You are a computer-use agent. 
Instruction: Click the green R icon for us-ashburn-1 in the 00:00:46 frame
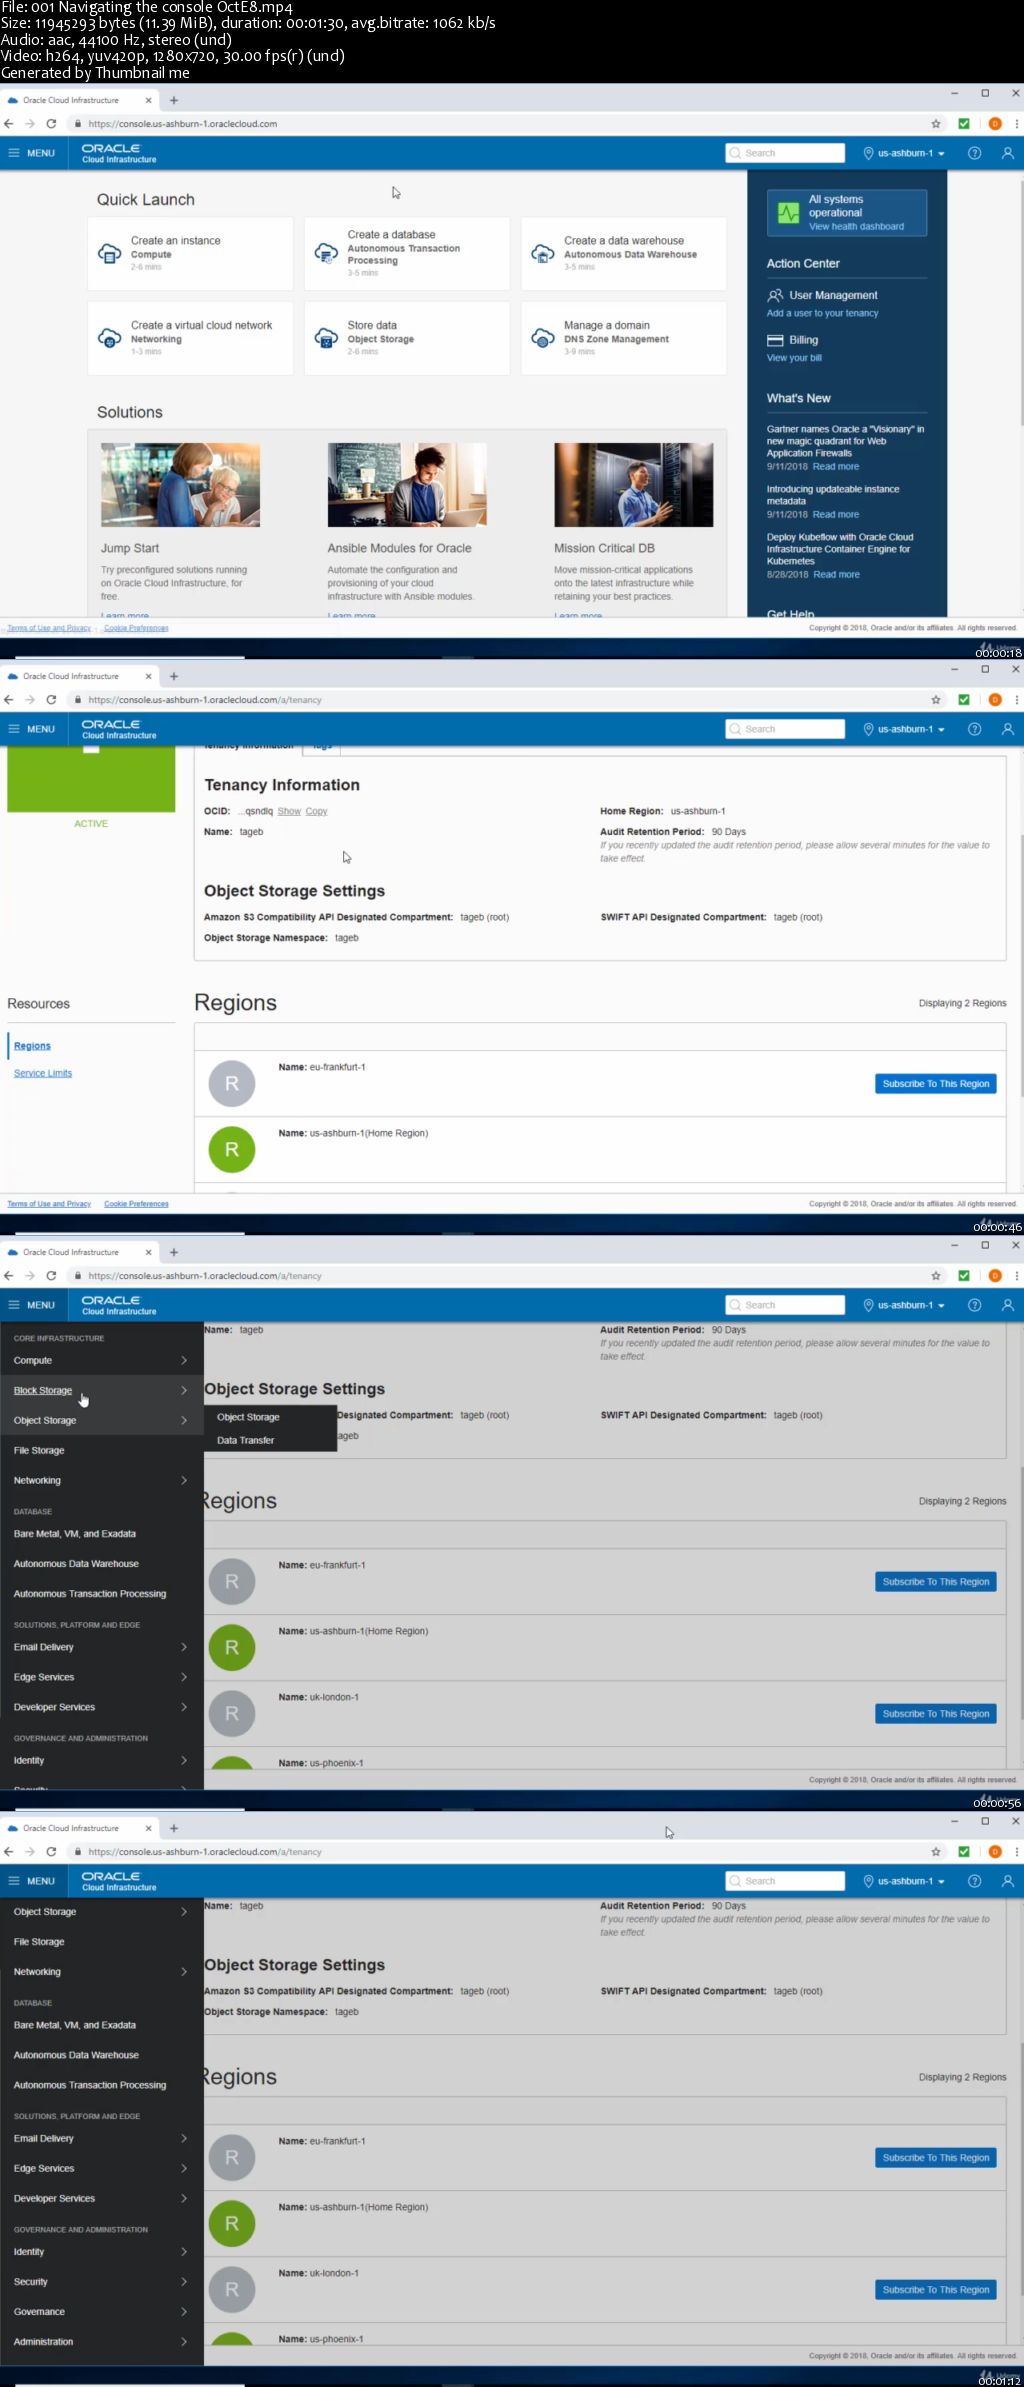coord(232,1150)
